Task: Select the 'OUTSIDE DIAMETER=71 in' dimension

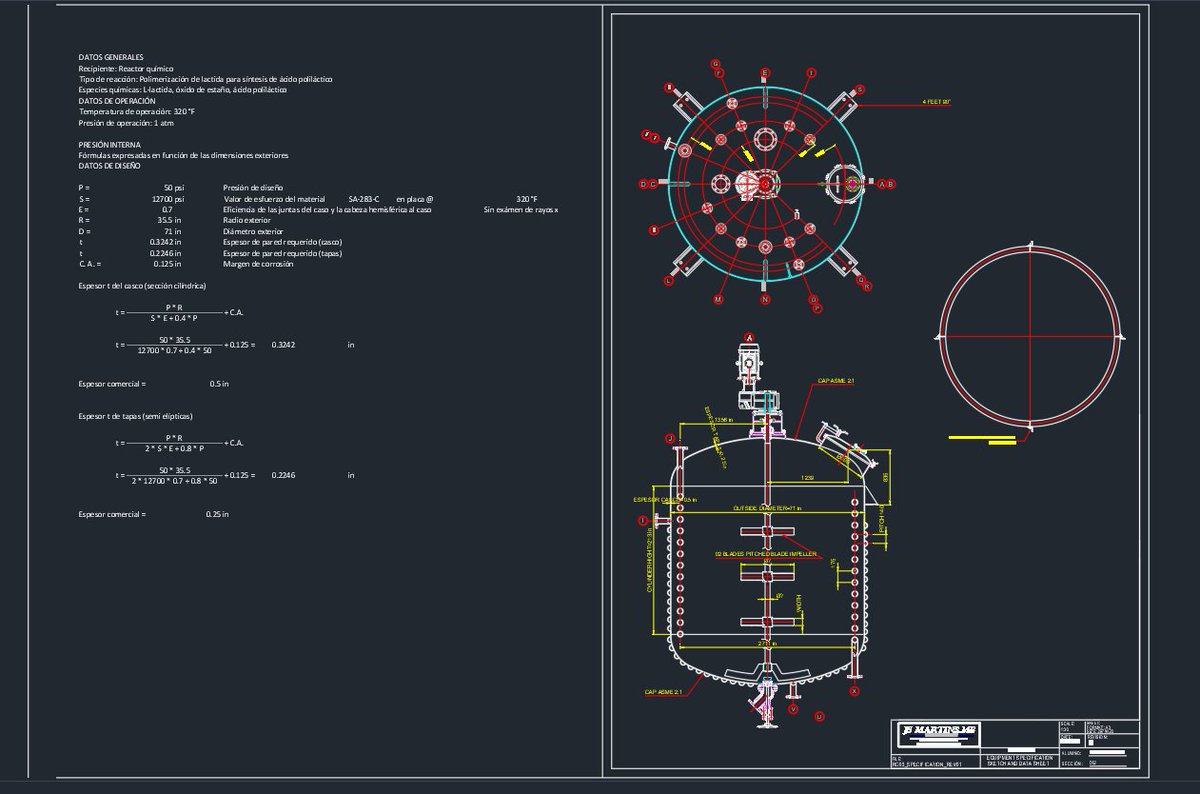Action: (x=766, y=508)
